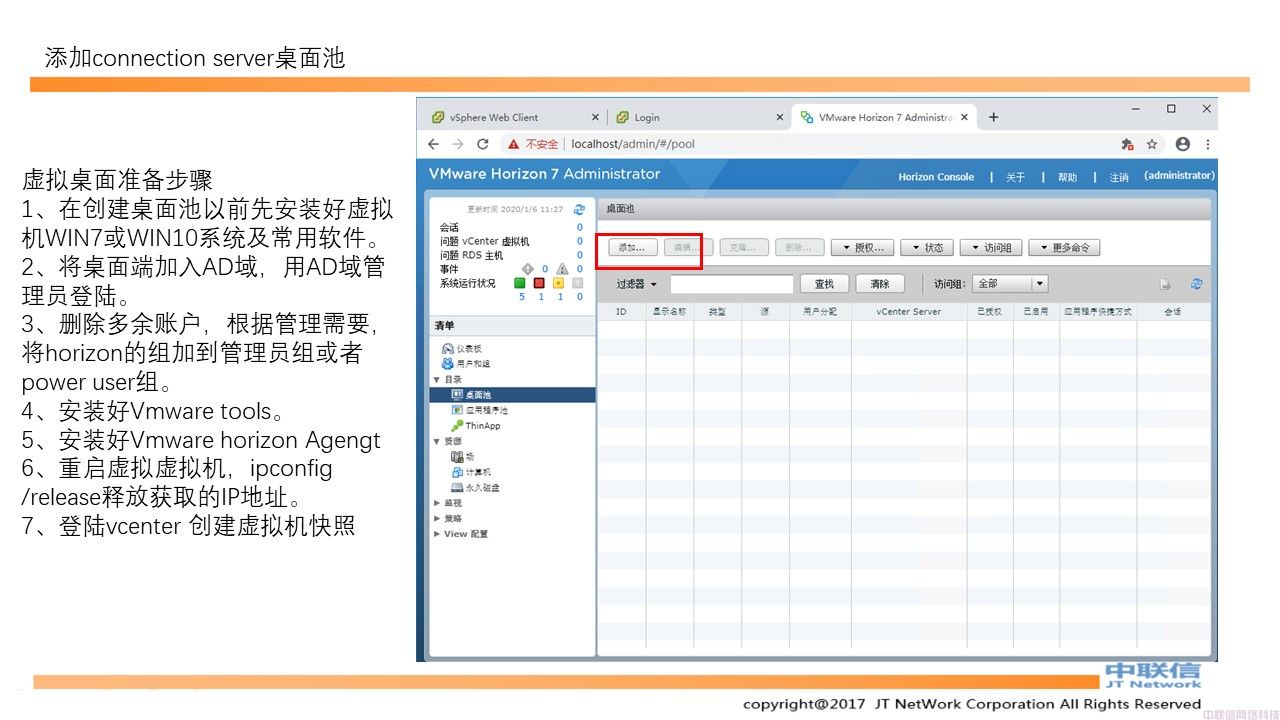Click the green system health status icon
Image resolution: width=1280 pixels, height=720 pixels.
click(x=520, y=283)
